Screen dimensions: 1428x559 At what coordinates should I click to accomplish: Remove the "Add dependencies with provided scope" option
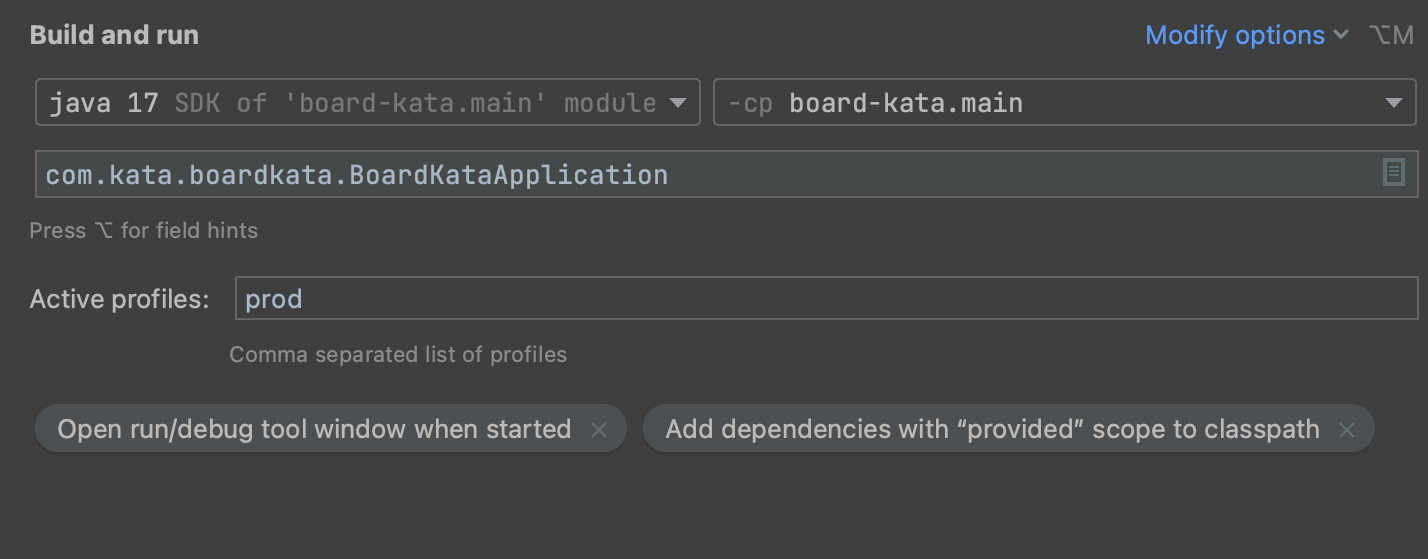coord(1347,430)
